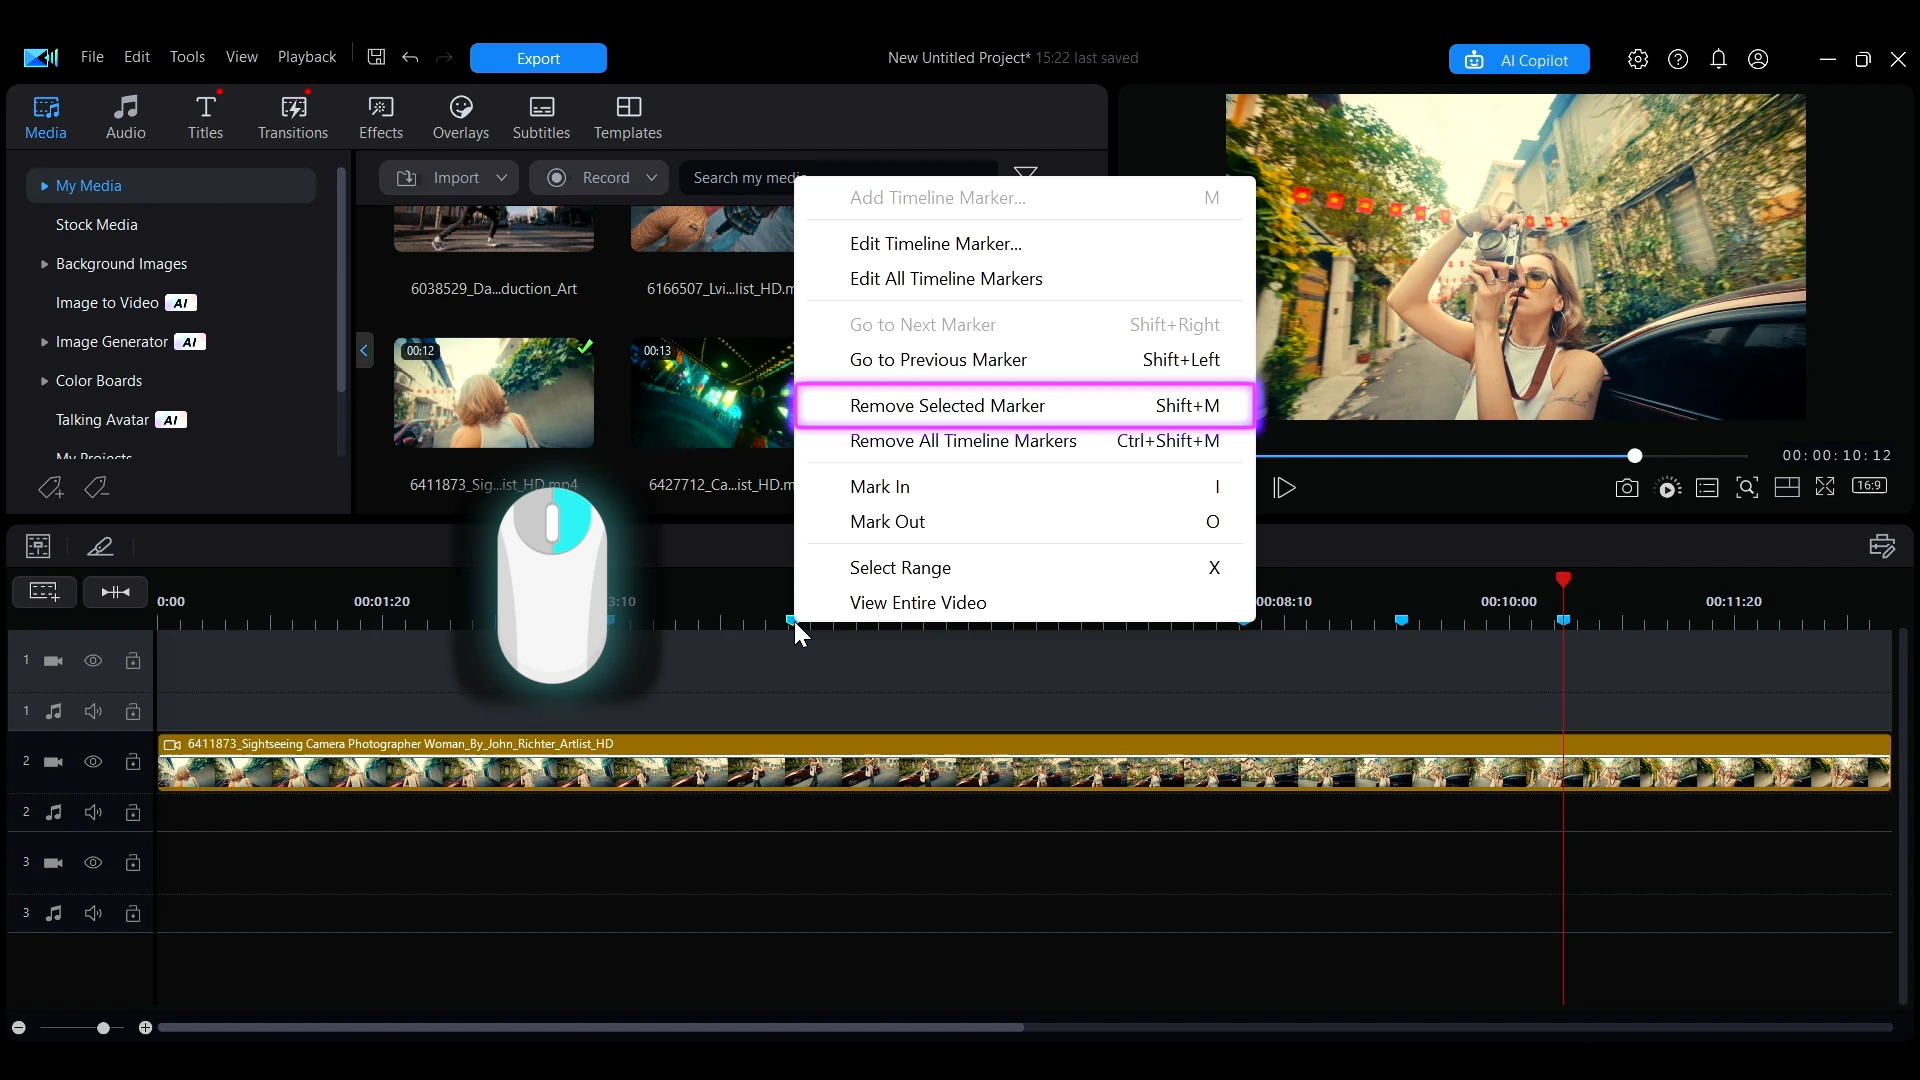1920x1080 pixels.
Task: Open the Edit menu
Action: pos(137,57)
